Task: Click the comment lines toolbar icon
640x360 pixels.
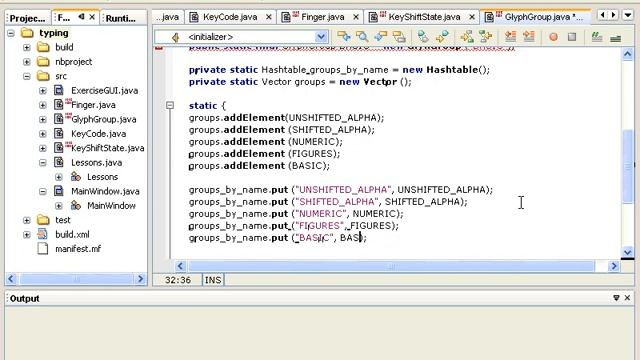Action: [x=597, y=37]
